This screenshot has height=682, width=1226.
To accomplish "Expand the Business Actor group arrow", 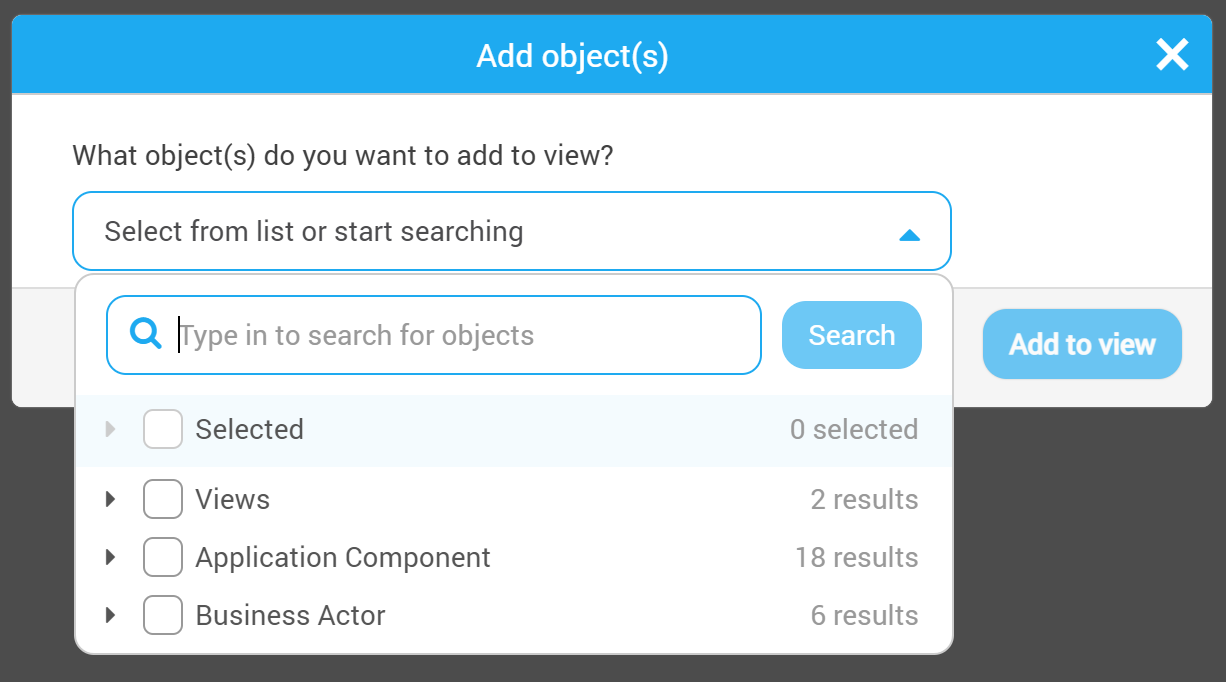I will pyautogui.click(x=111, y=615).
